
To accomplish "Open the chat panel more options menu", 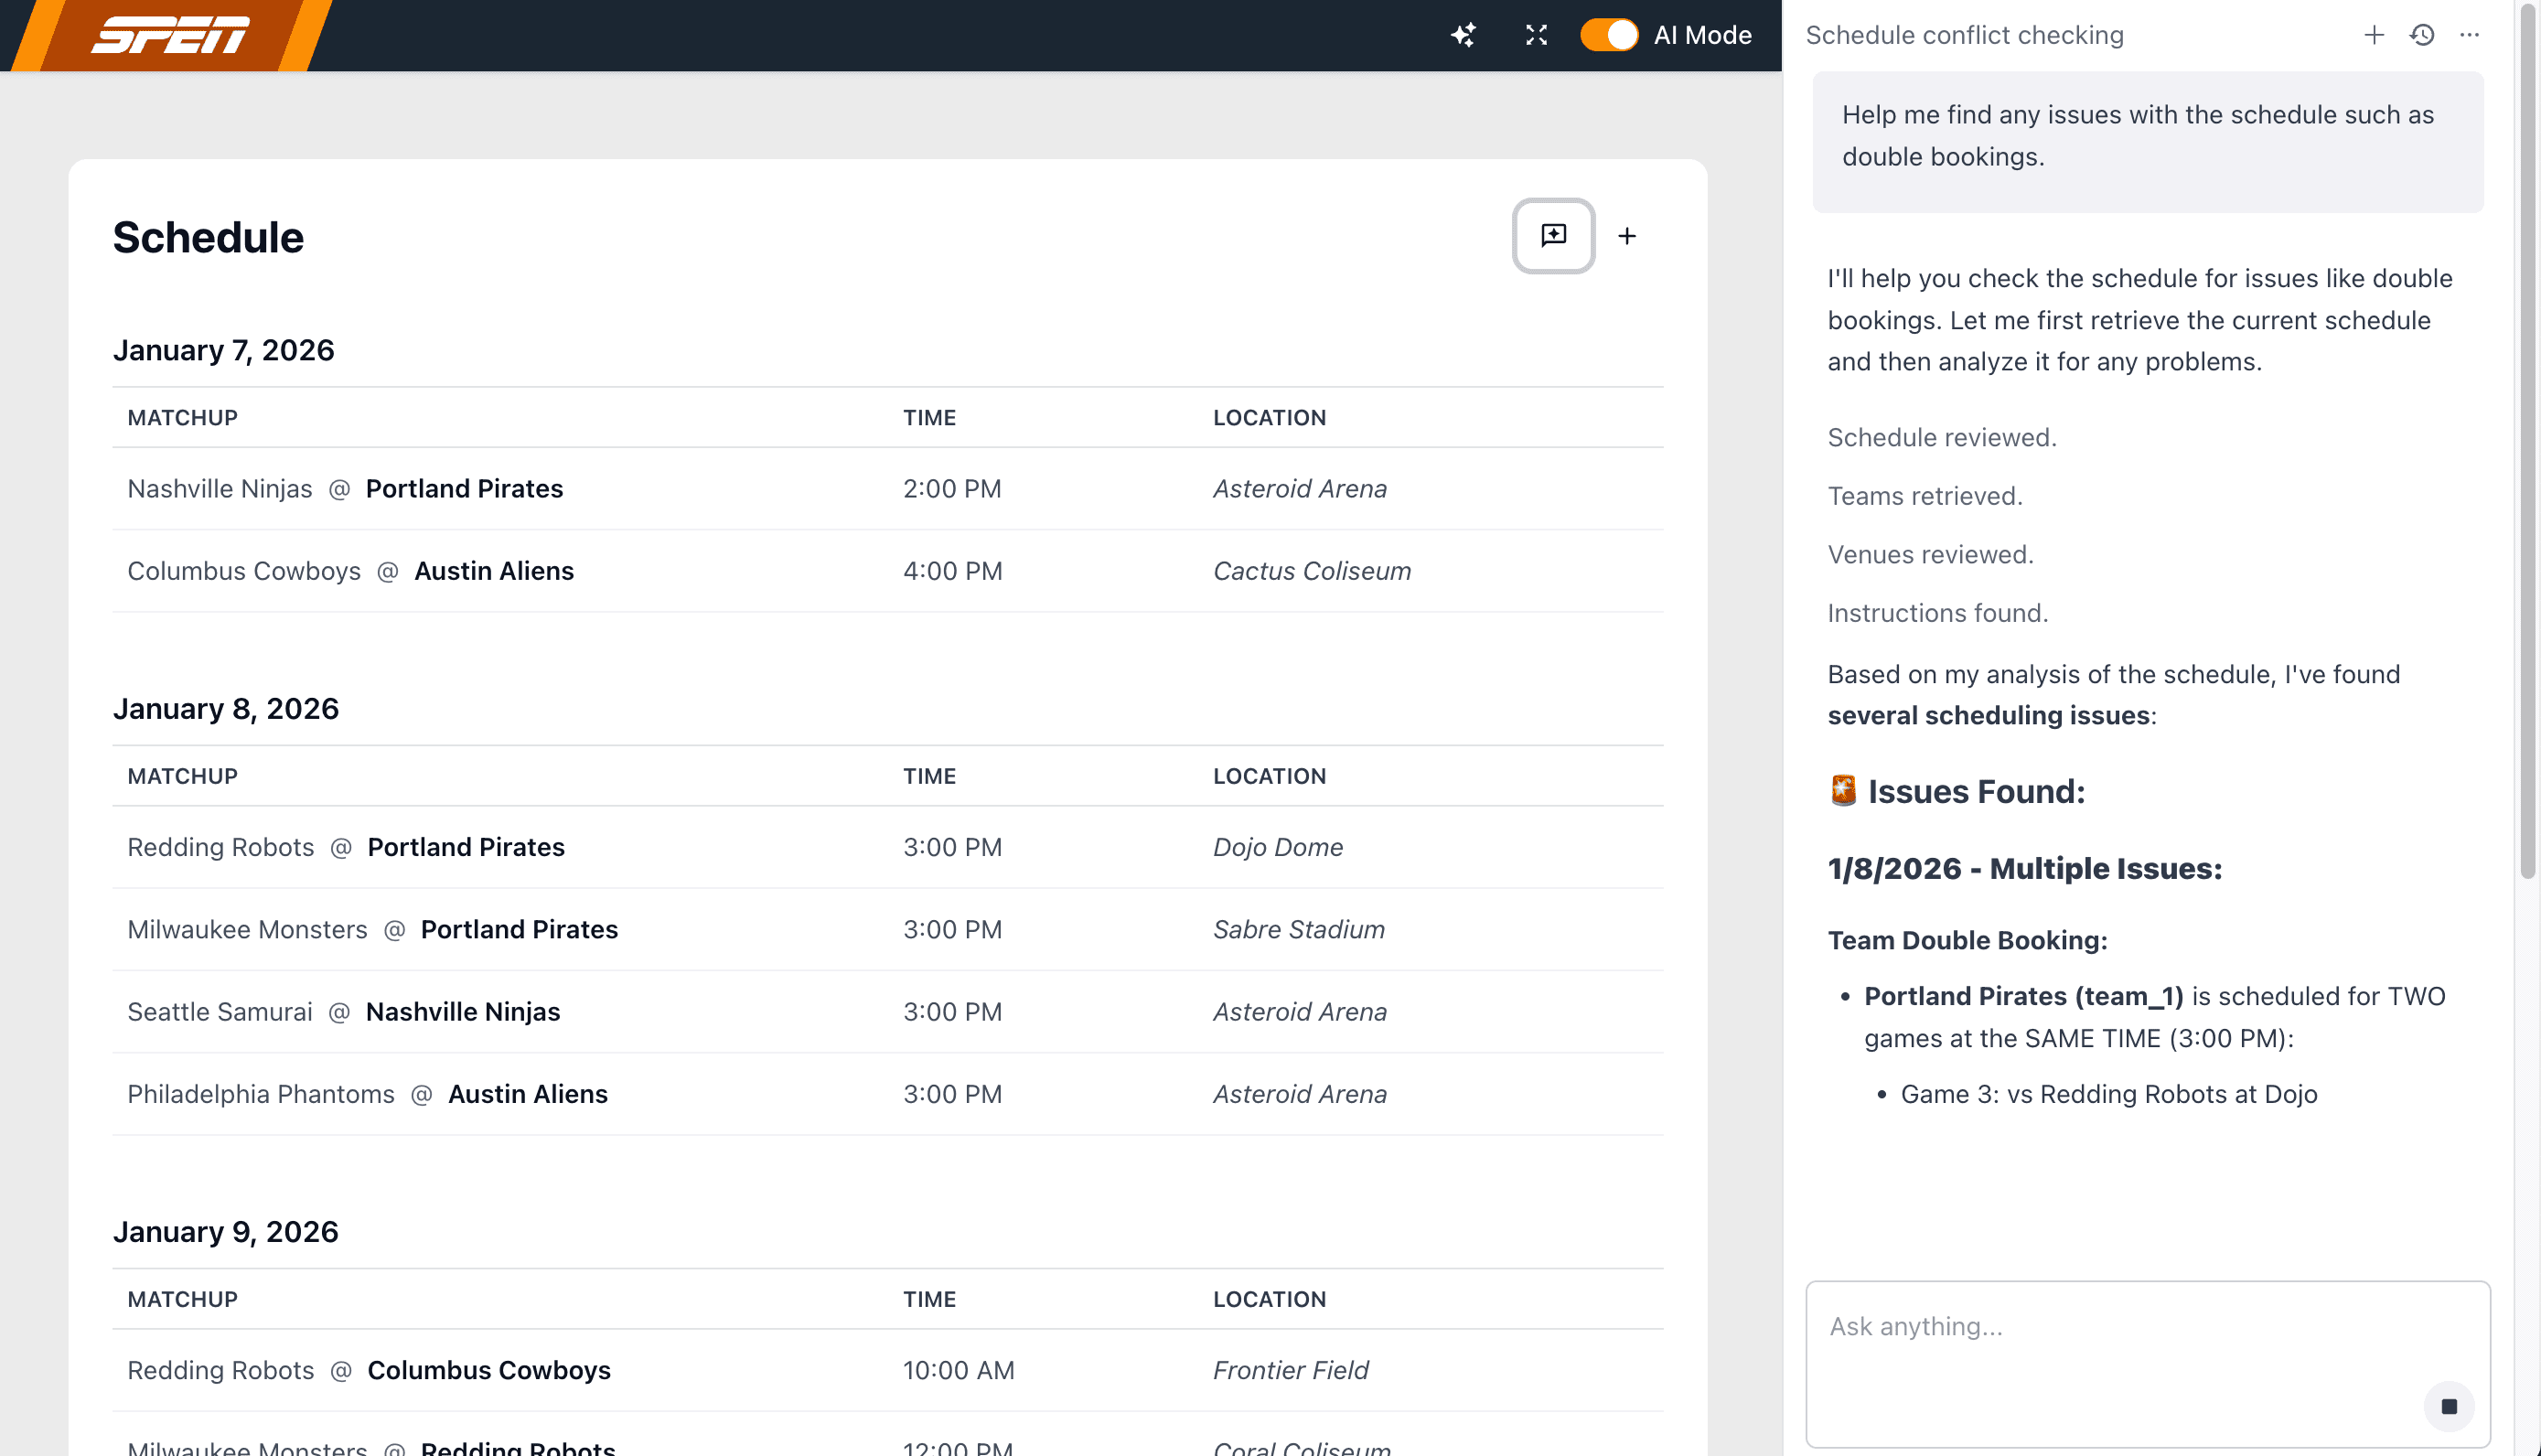I will 2469,36.
